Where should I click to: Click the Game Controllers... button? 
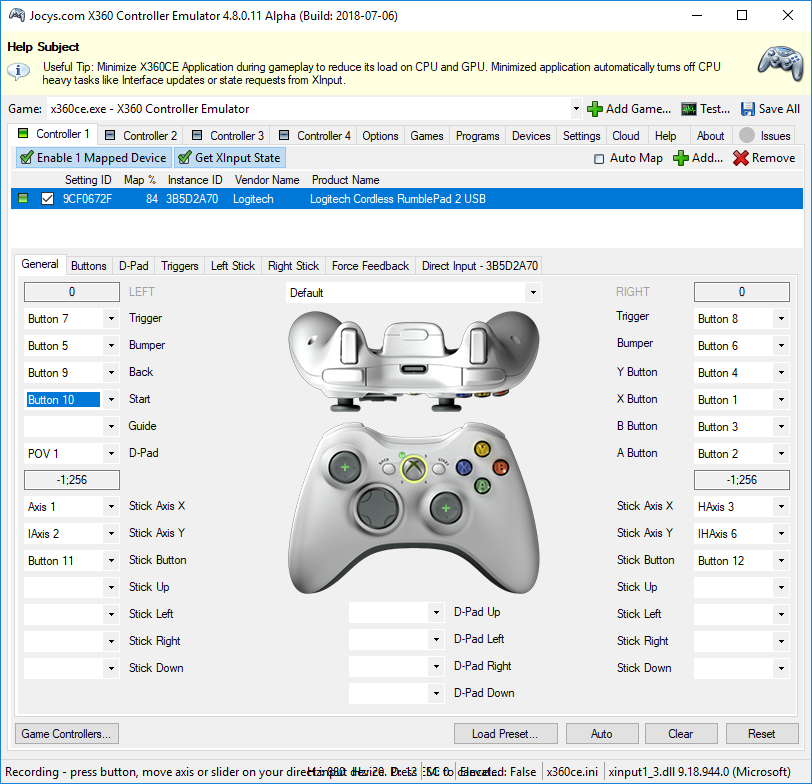[x=66, y=734]
